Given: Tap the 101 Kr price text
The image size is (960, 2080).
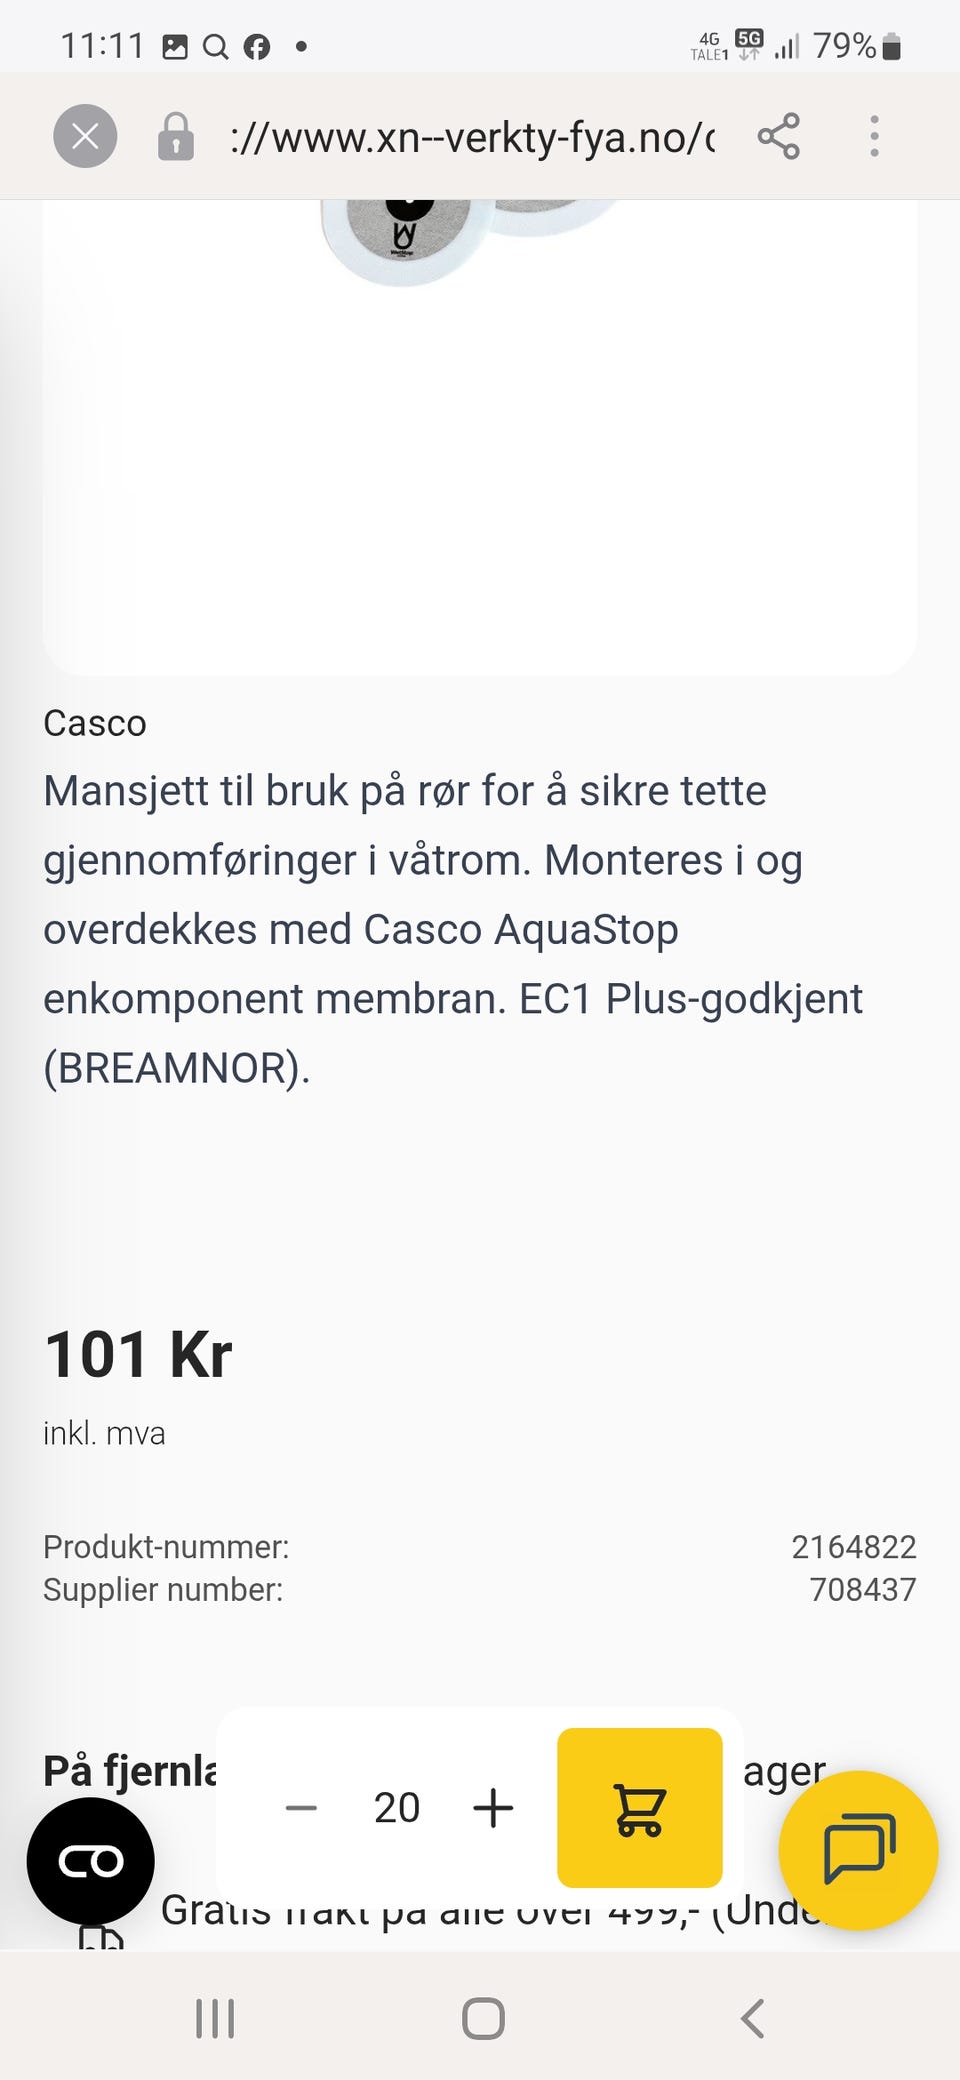Looking at the screenshot, I should (138, 1355).
